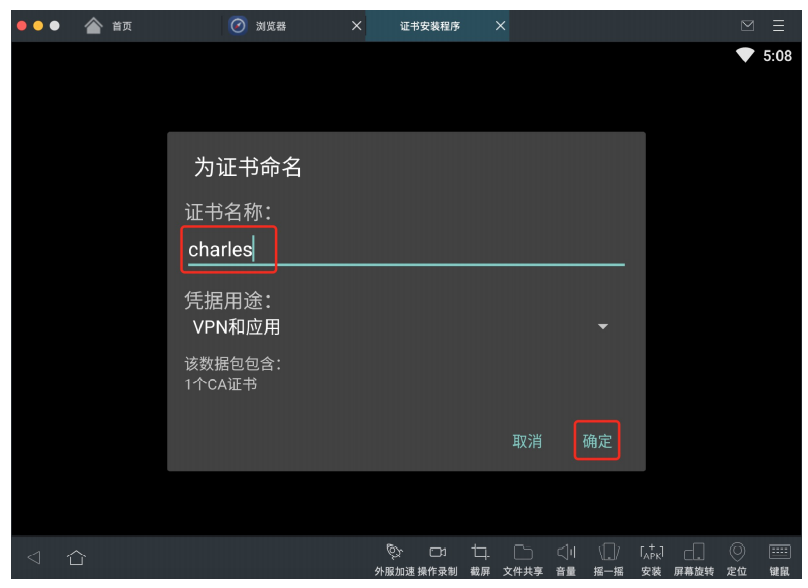
Task: Open the VPN和应用 combo box
Action: pyautogui.click(x=402, y=327)
